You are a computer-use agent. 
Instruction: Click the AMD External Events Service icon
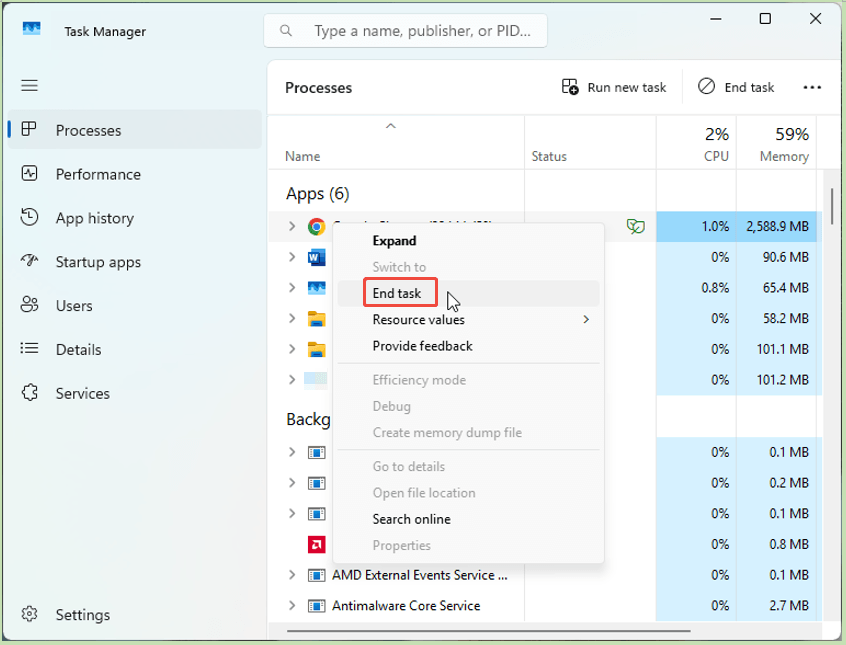pyautogui.click(x=317, y=575)
